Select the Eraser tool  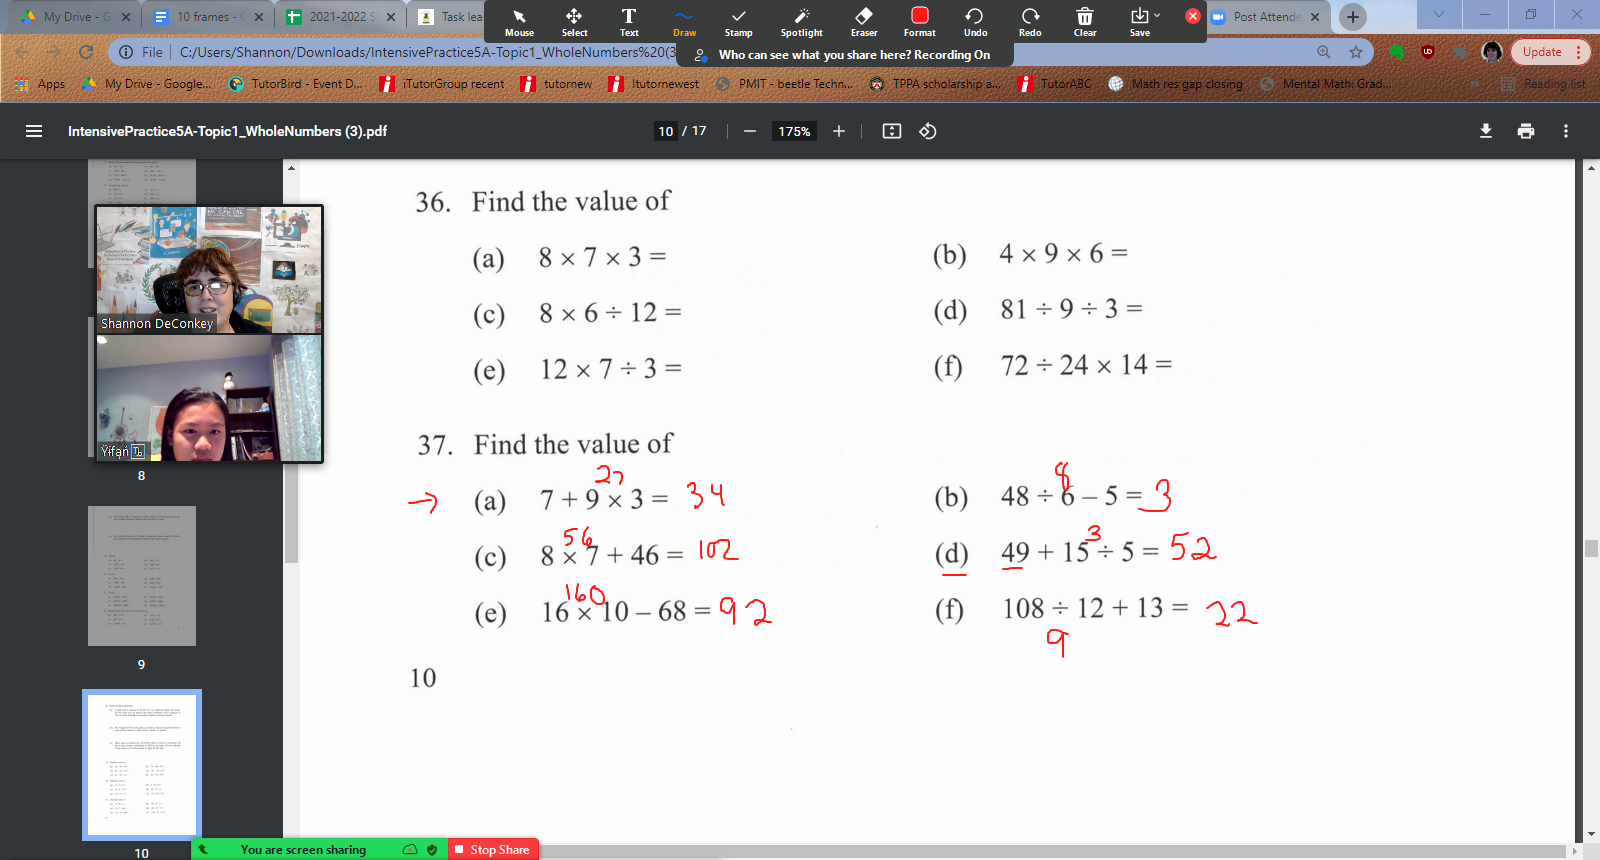864,22
